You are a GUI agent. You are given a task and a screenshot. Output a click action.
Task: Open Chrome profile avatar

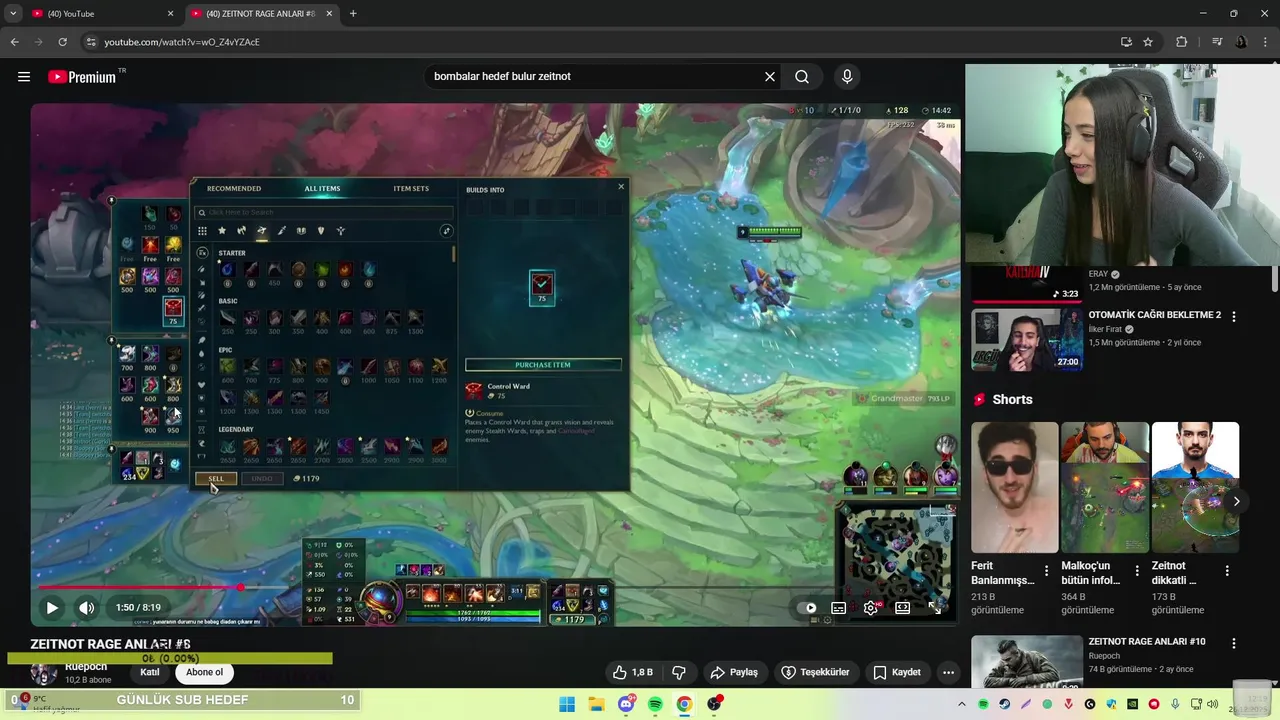pyautogui.click(x=1241, y=42)
